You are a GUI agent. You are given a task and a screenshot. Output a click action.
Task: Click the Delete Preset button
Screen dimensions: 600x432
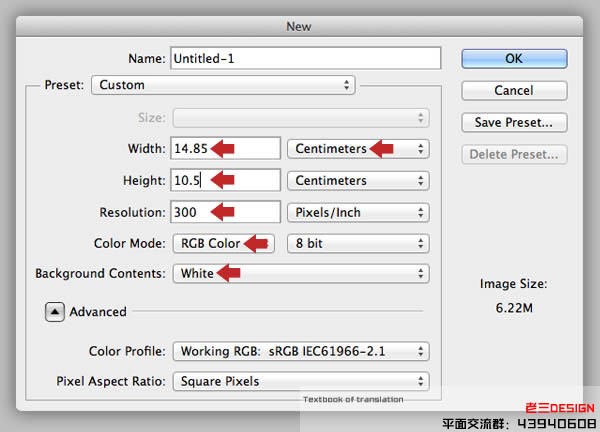pos(514,155)
